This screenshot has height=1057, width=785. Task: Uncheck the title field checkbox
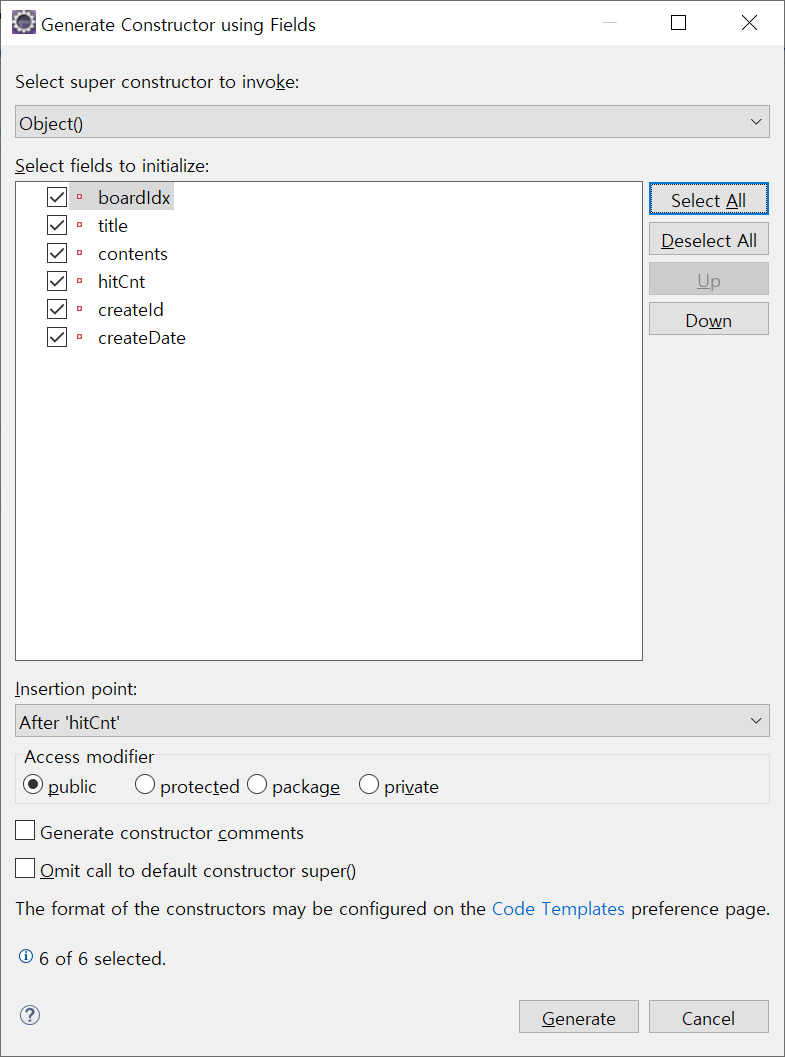[x=57, y=225]
